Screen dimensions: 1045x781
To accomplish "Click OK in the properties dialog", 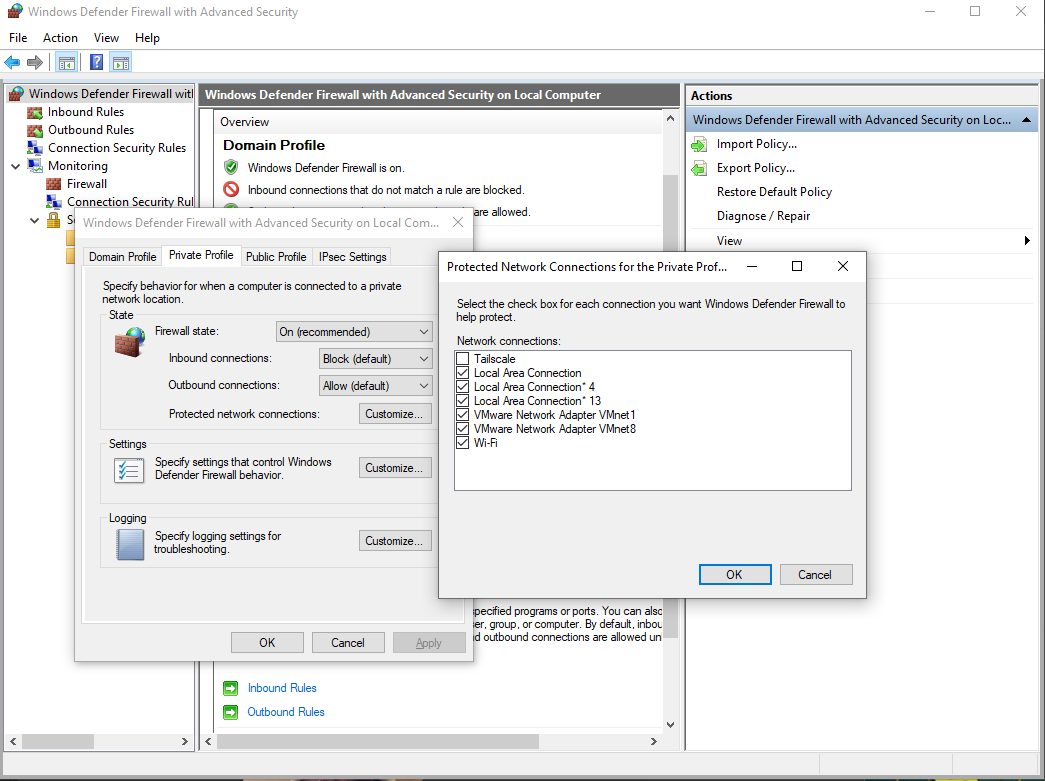I will 267,642.
